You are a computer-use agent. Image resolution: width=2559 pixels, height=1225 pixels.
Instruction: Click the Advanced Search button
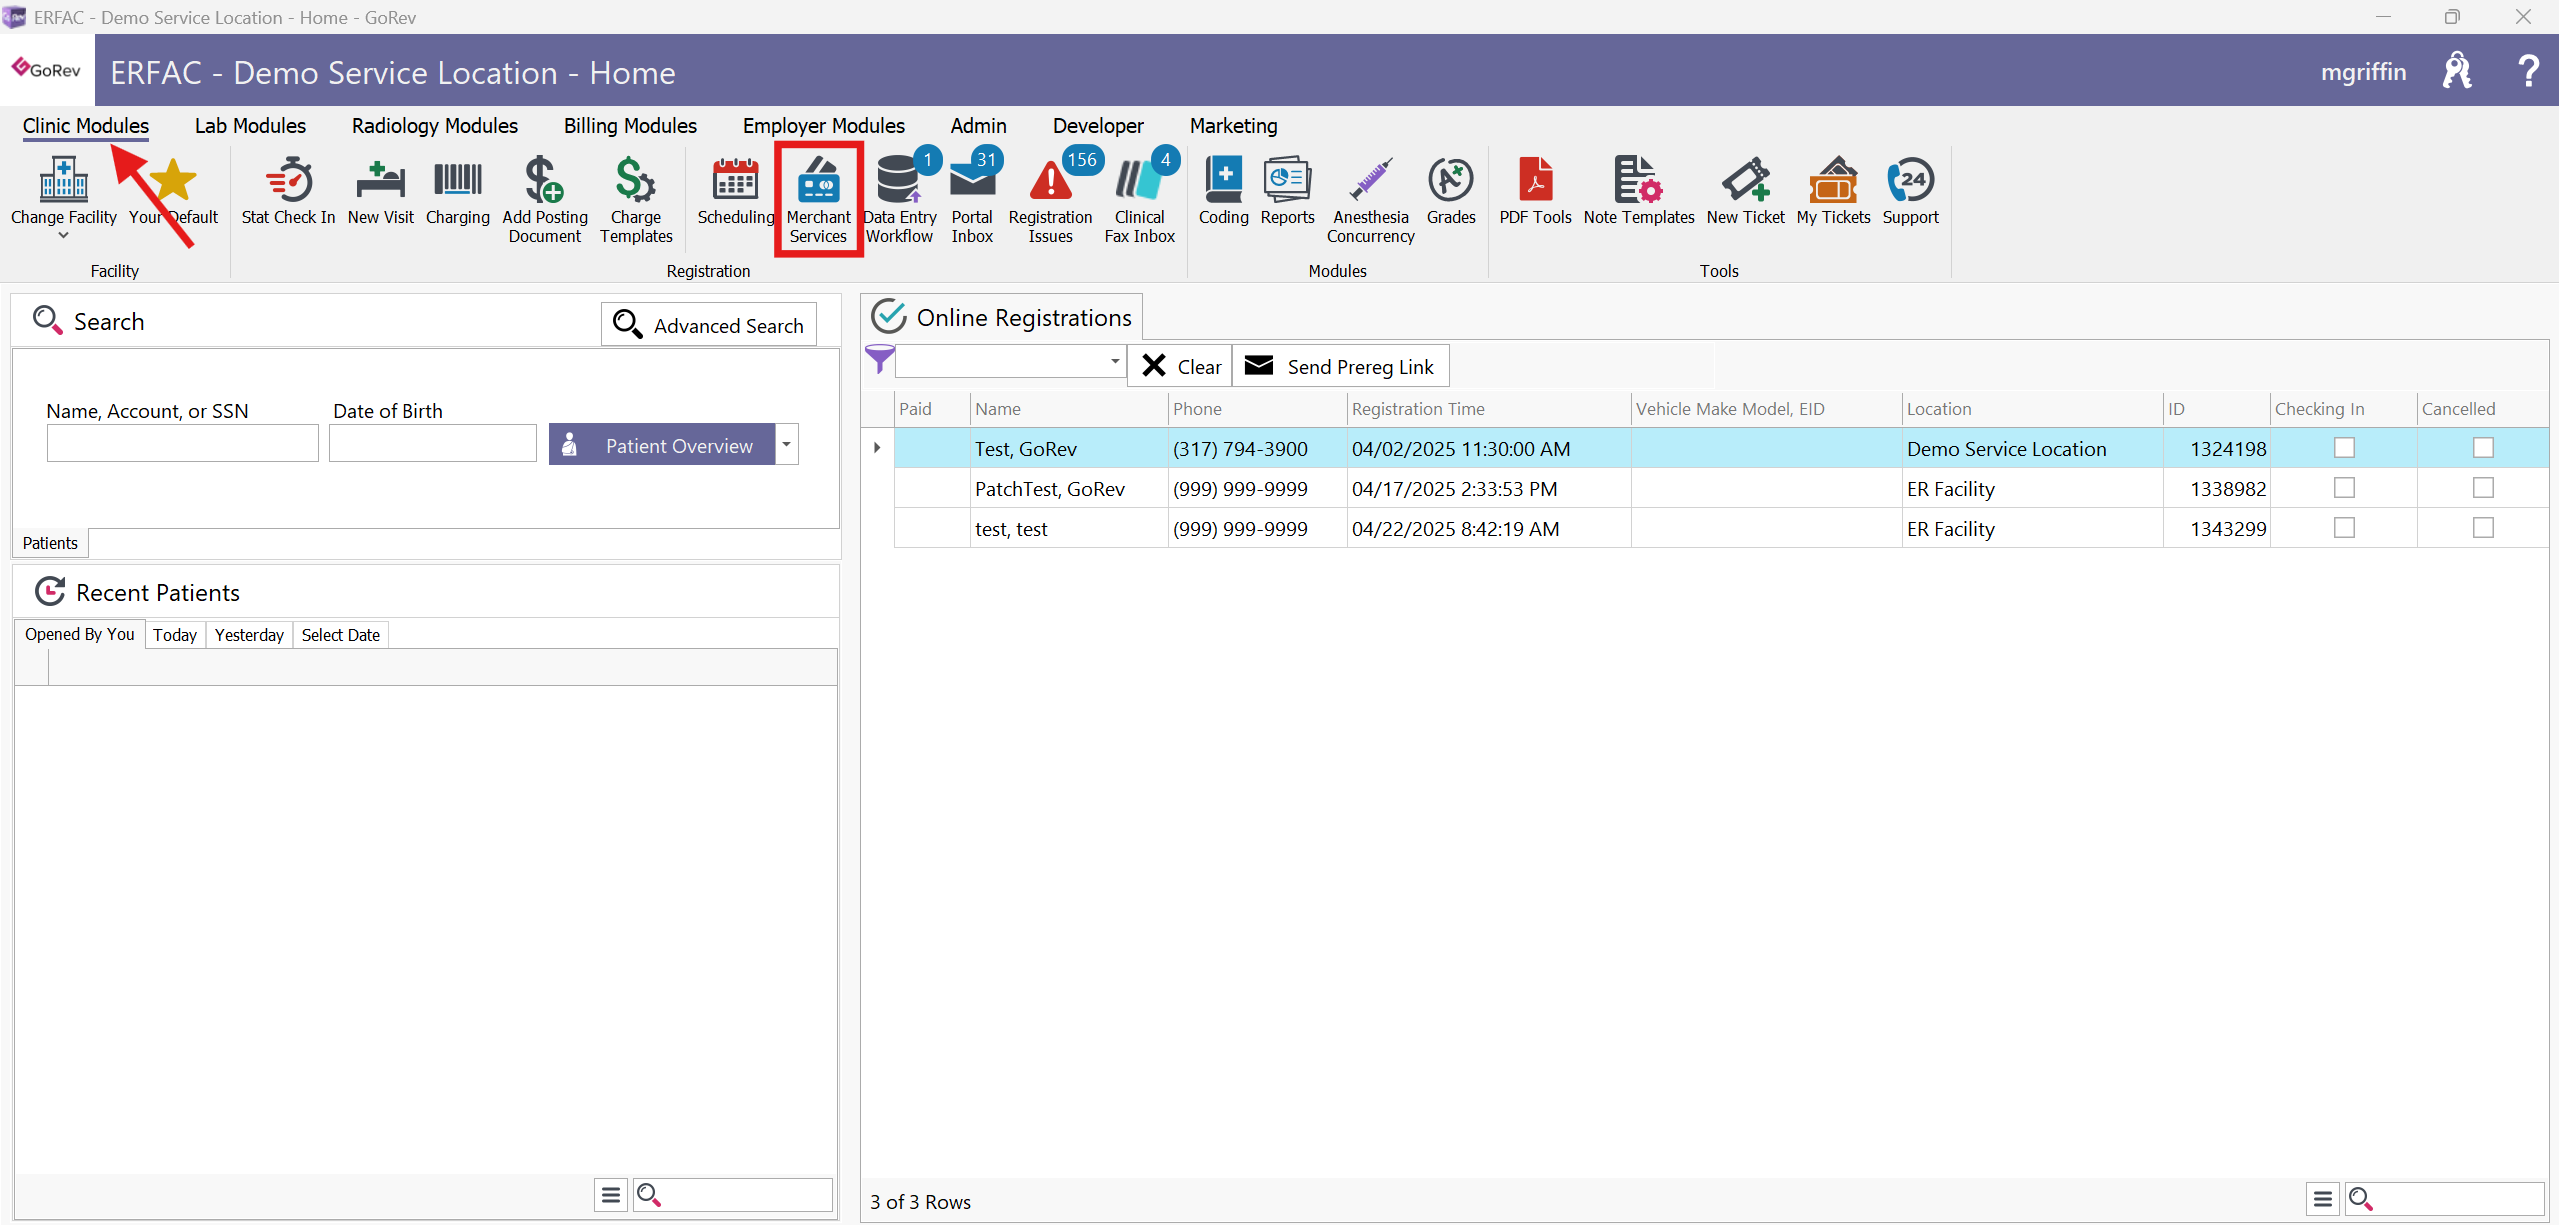709,325
